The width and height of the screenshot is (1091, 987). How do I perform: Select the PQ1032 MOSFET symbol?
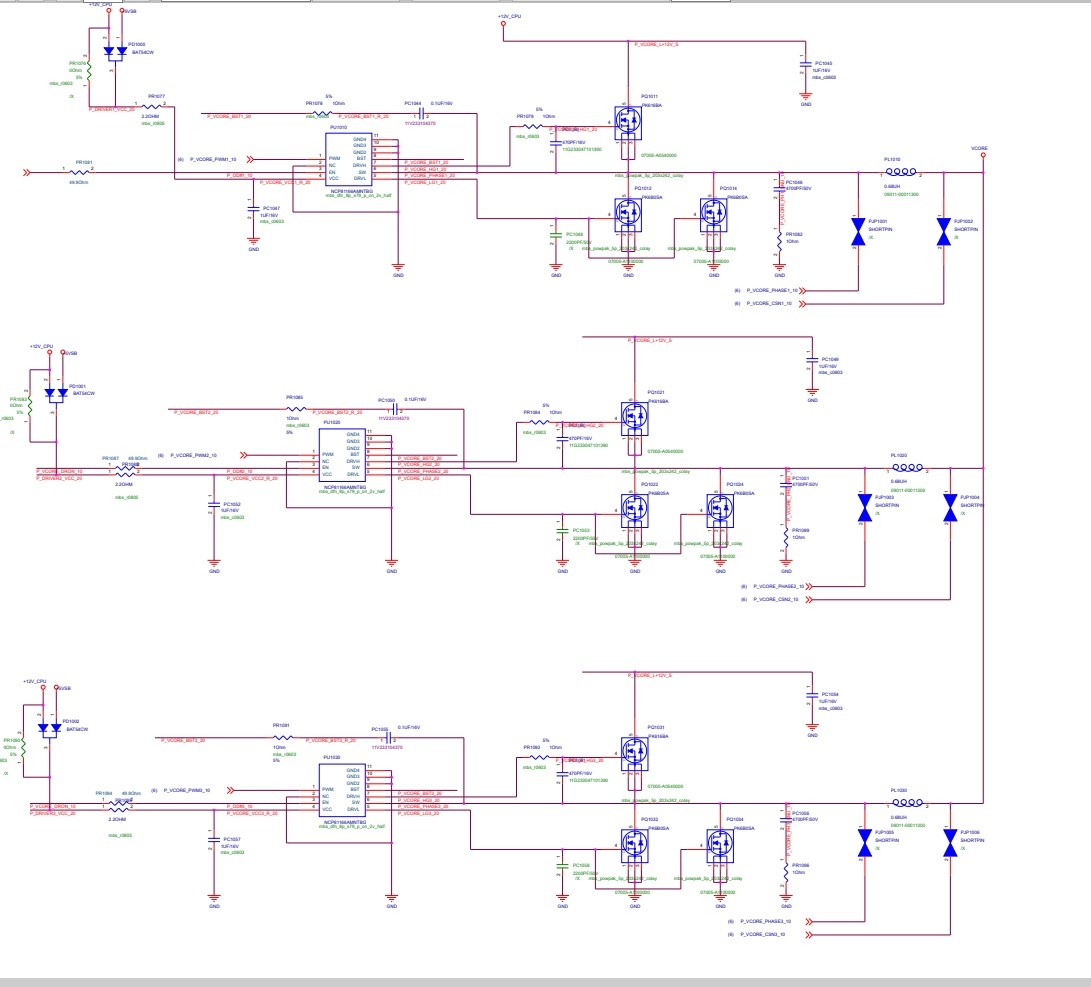coord(635,846)
